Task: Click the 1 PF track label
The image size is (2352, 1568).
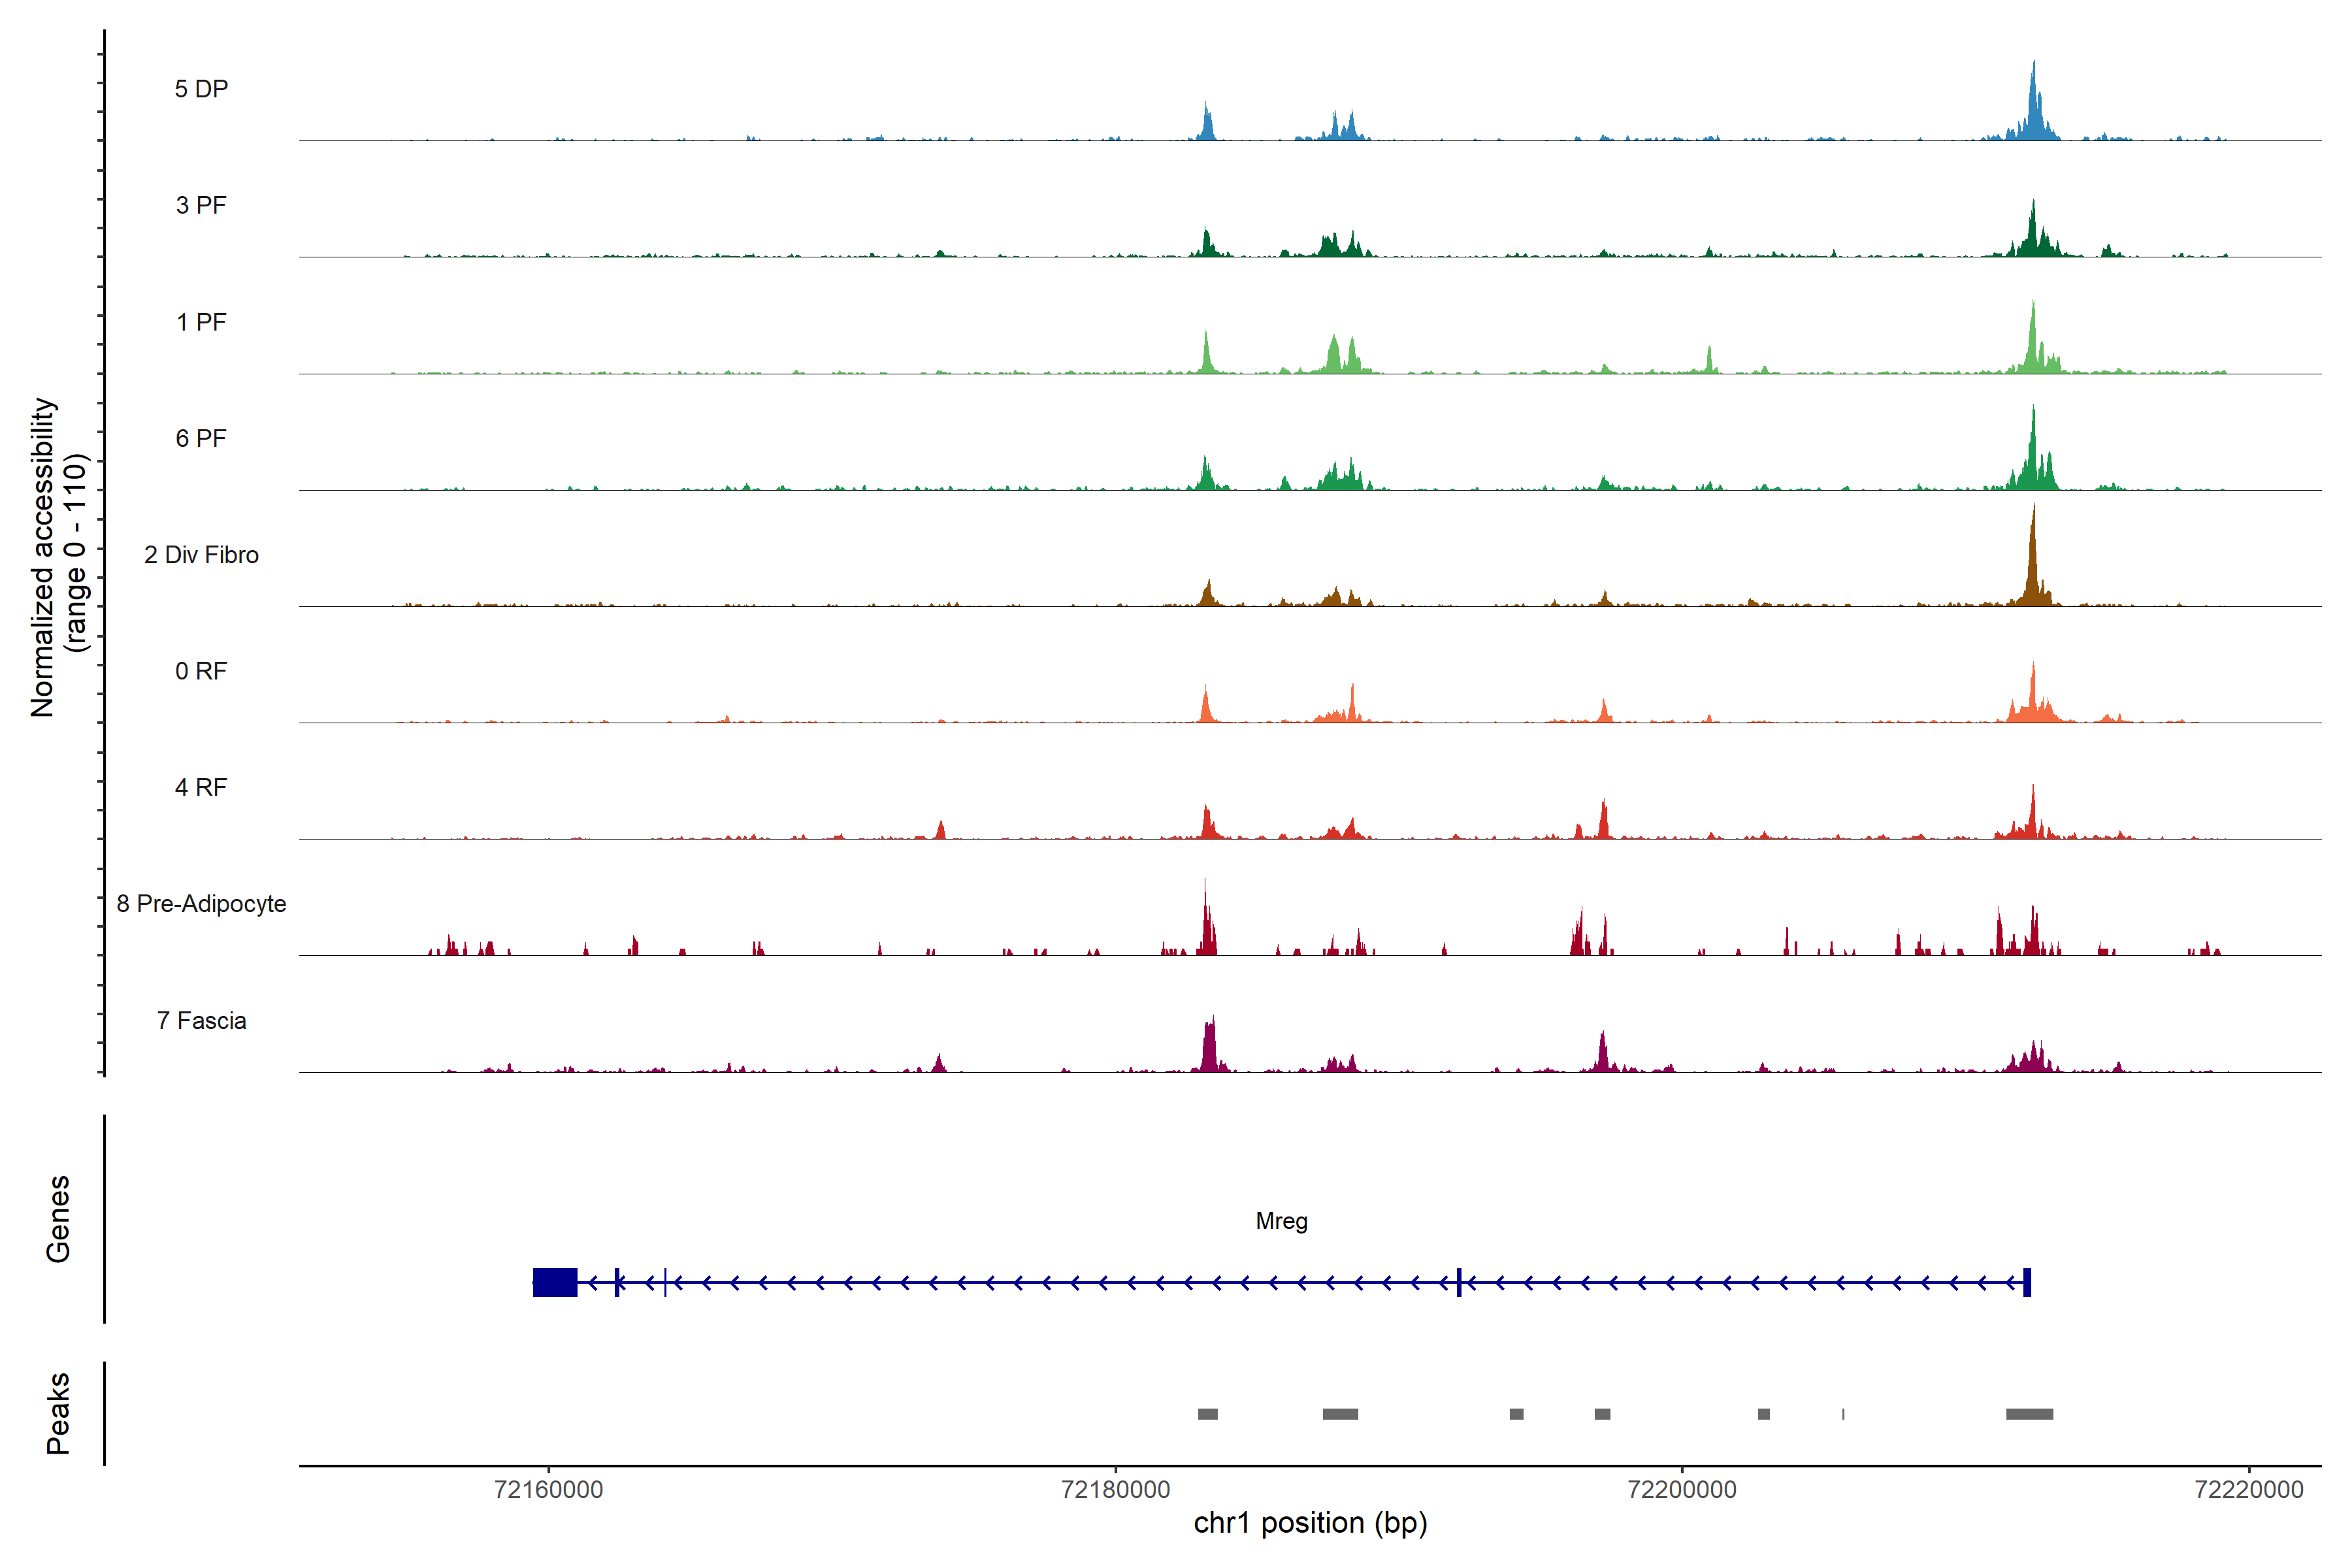Action: pyautogui.click(x=201, y=322)
